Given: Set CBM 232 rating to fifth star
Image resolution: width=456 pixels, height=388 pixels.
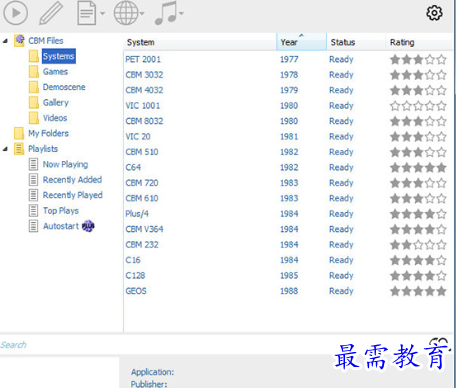Looking at the screenshot, I should [x=441, y=245].
